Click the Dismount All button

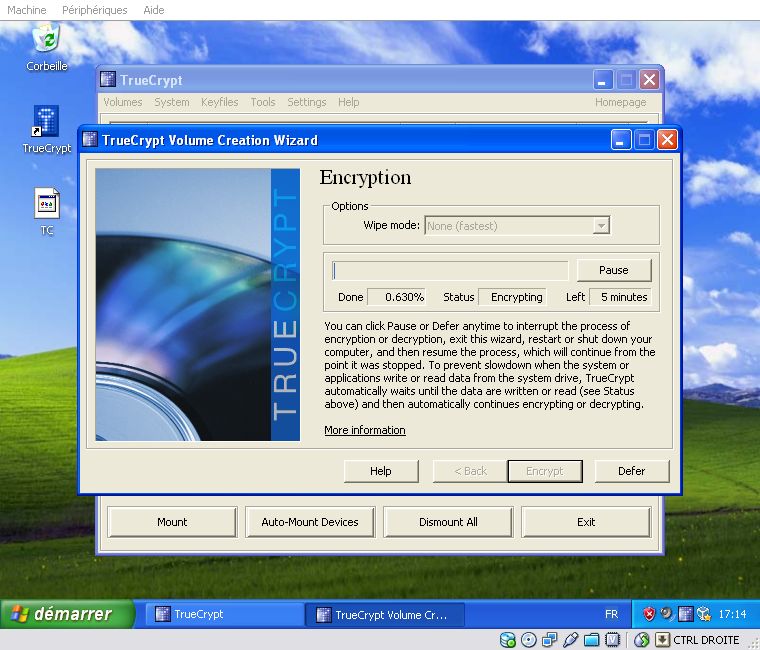[x=448, y=522]
